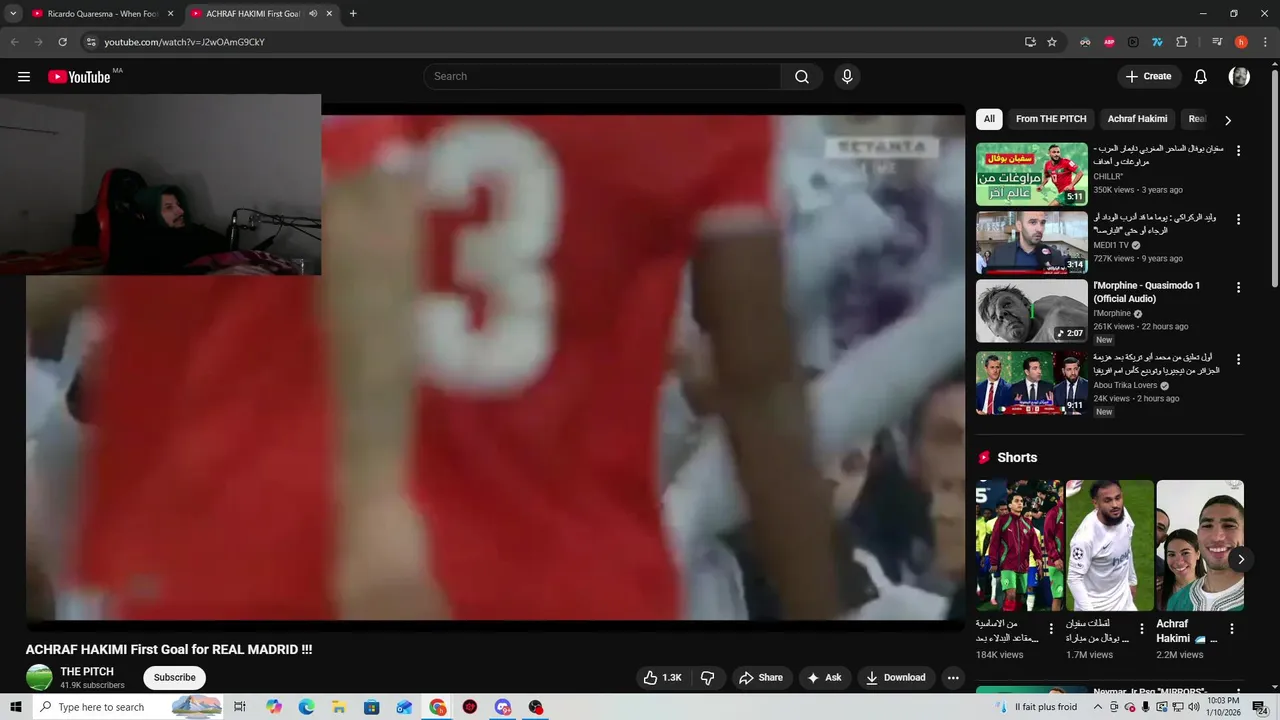Select the 'All' filter chip
Screen dimensions: 1280x720
click(989, 119)
